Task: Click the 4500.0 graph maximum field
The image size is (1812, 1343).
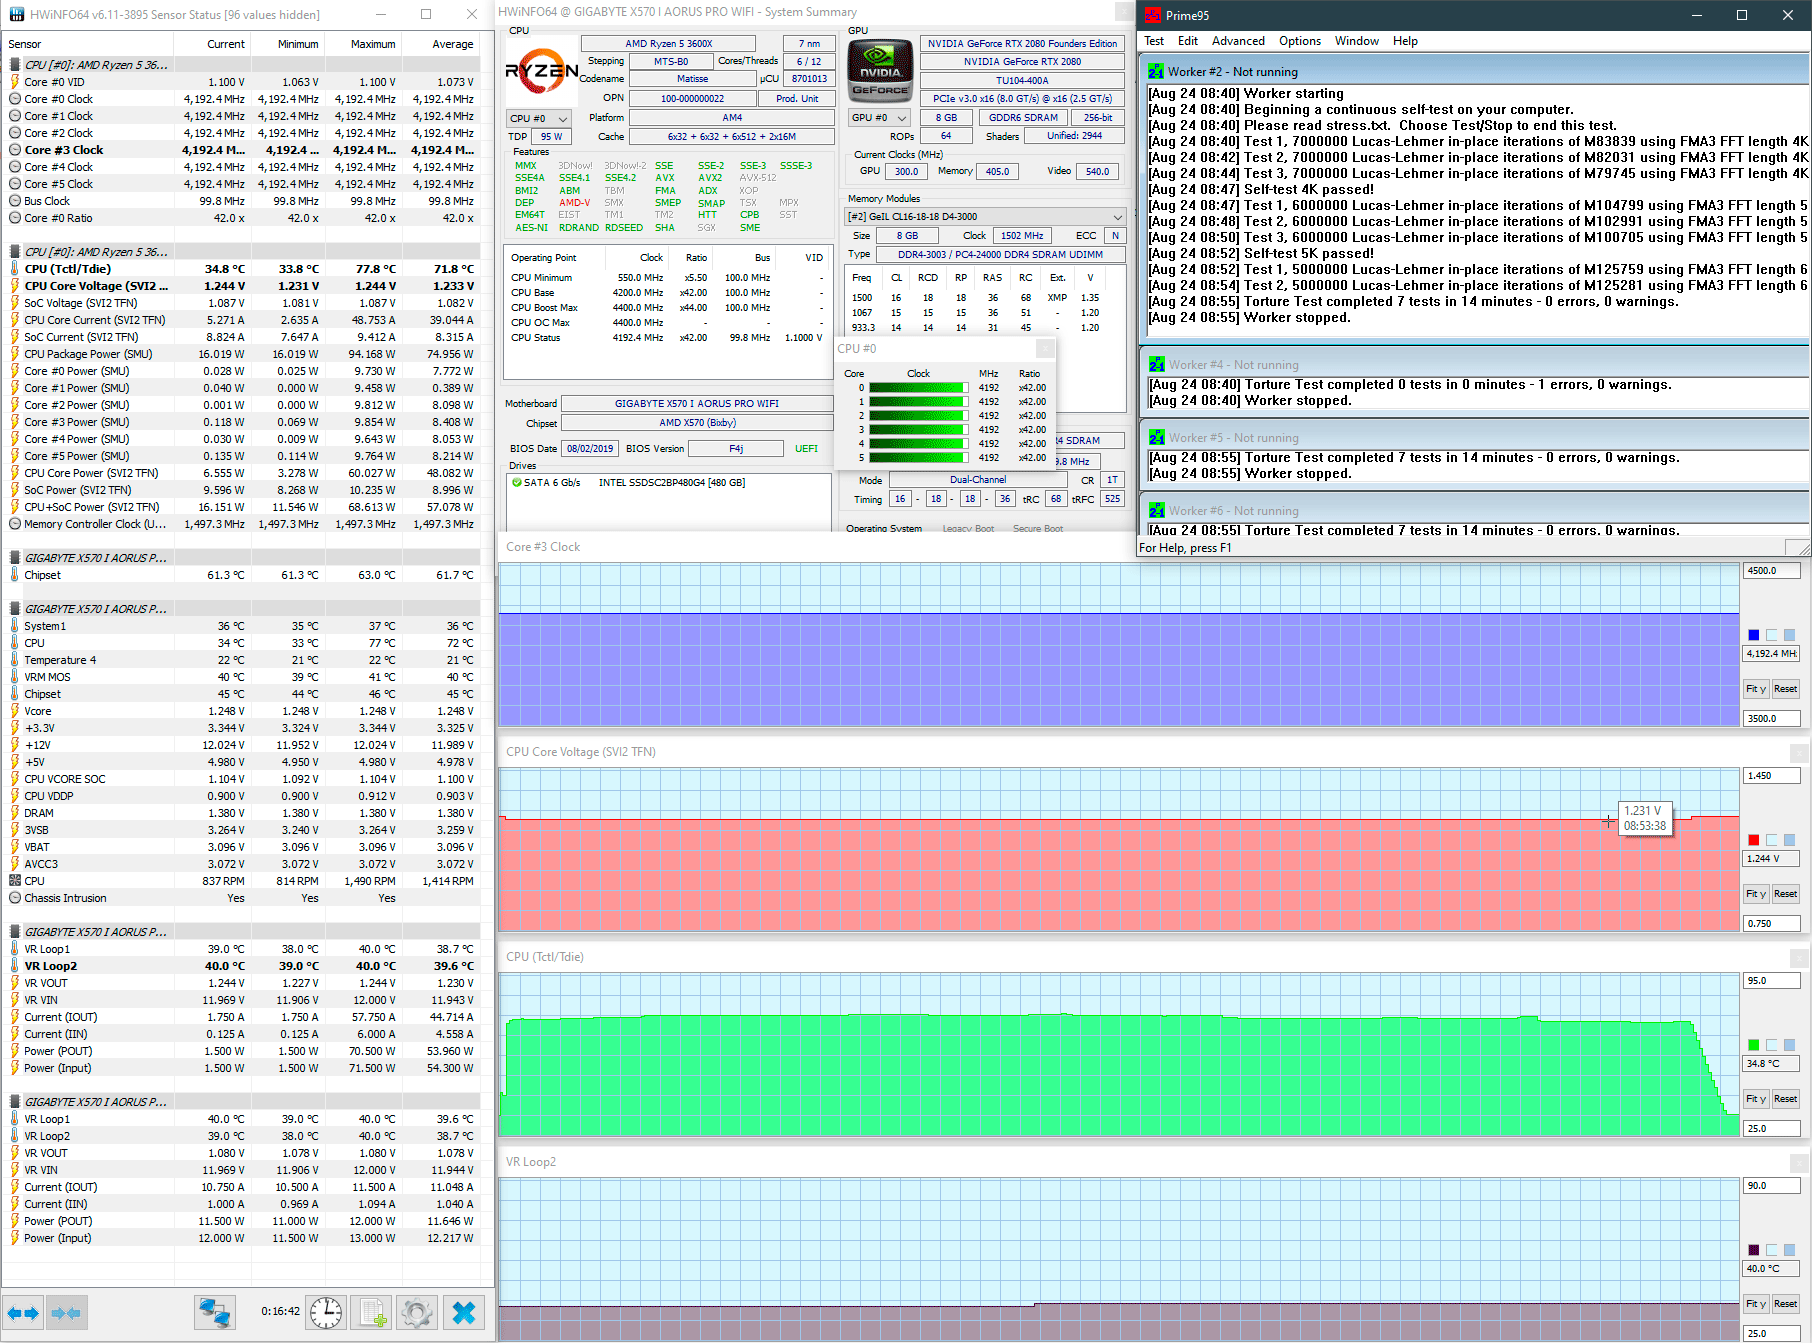Action: coord(1772,571)
